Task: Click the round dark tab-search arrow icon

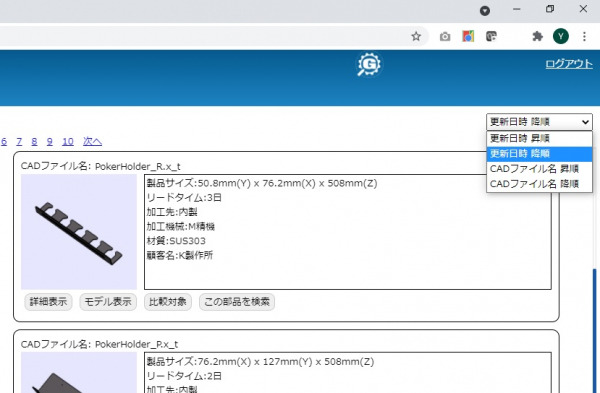Action: click(x=485, y=11)
